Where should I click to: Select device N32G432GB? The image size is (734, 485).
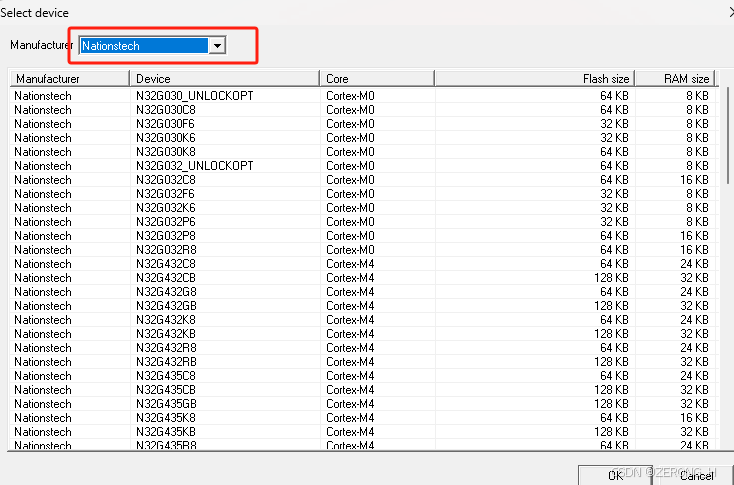click(166, 306)
